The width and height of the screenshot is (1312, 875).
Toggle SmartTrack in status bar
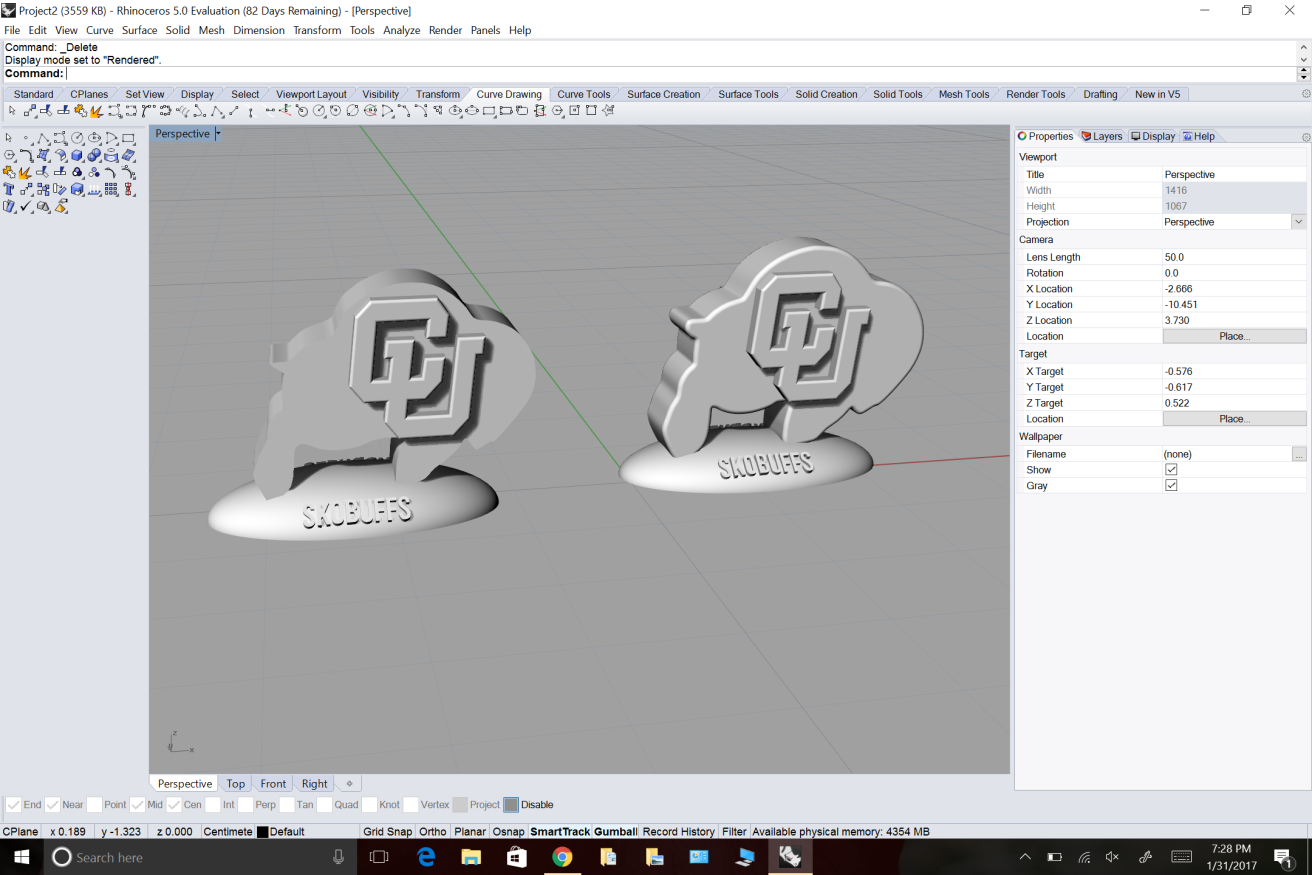coord(560,832)
